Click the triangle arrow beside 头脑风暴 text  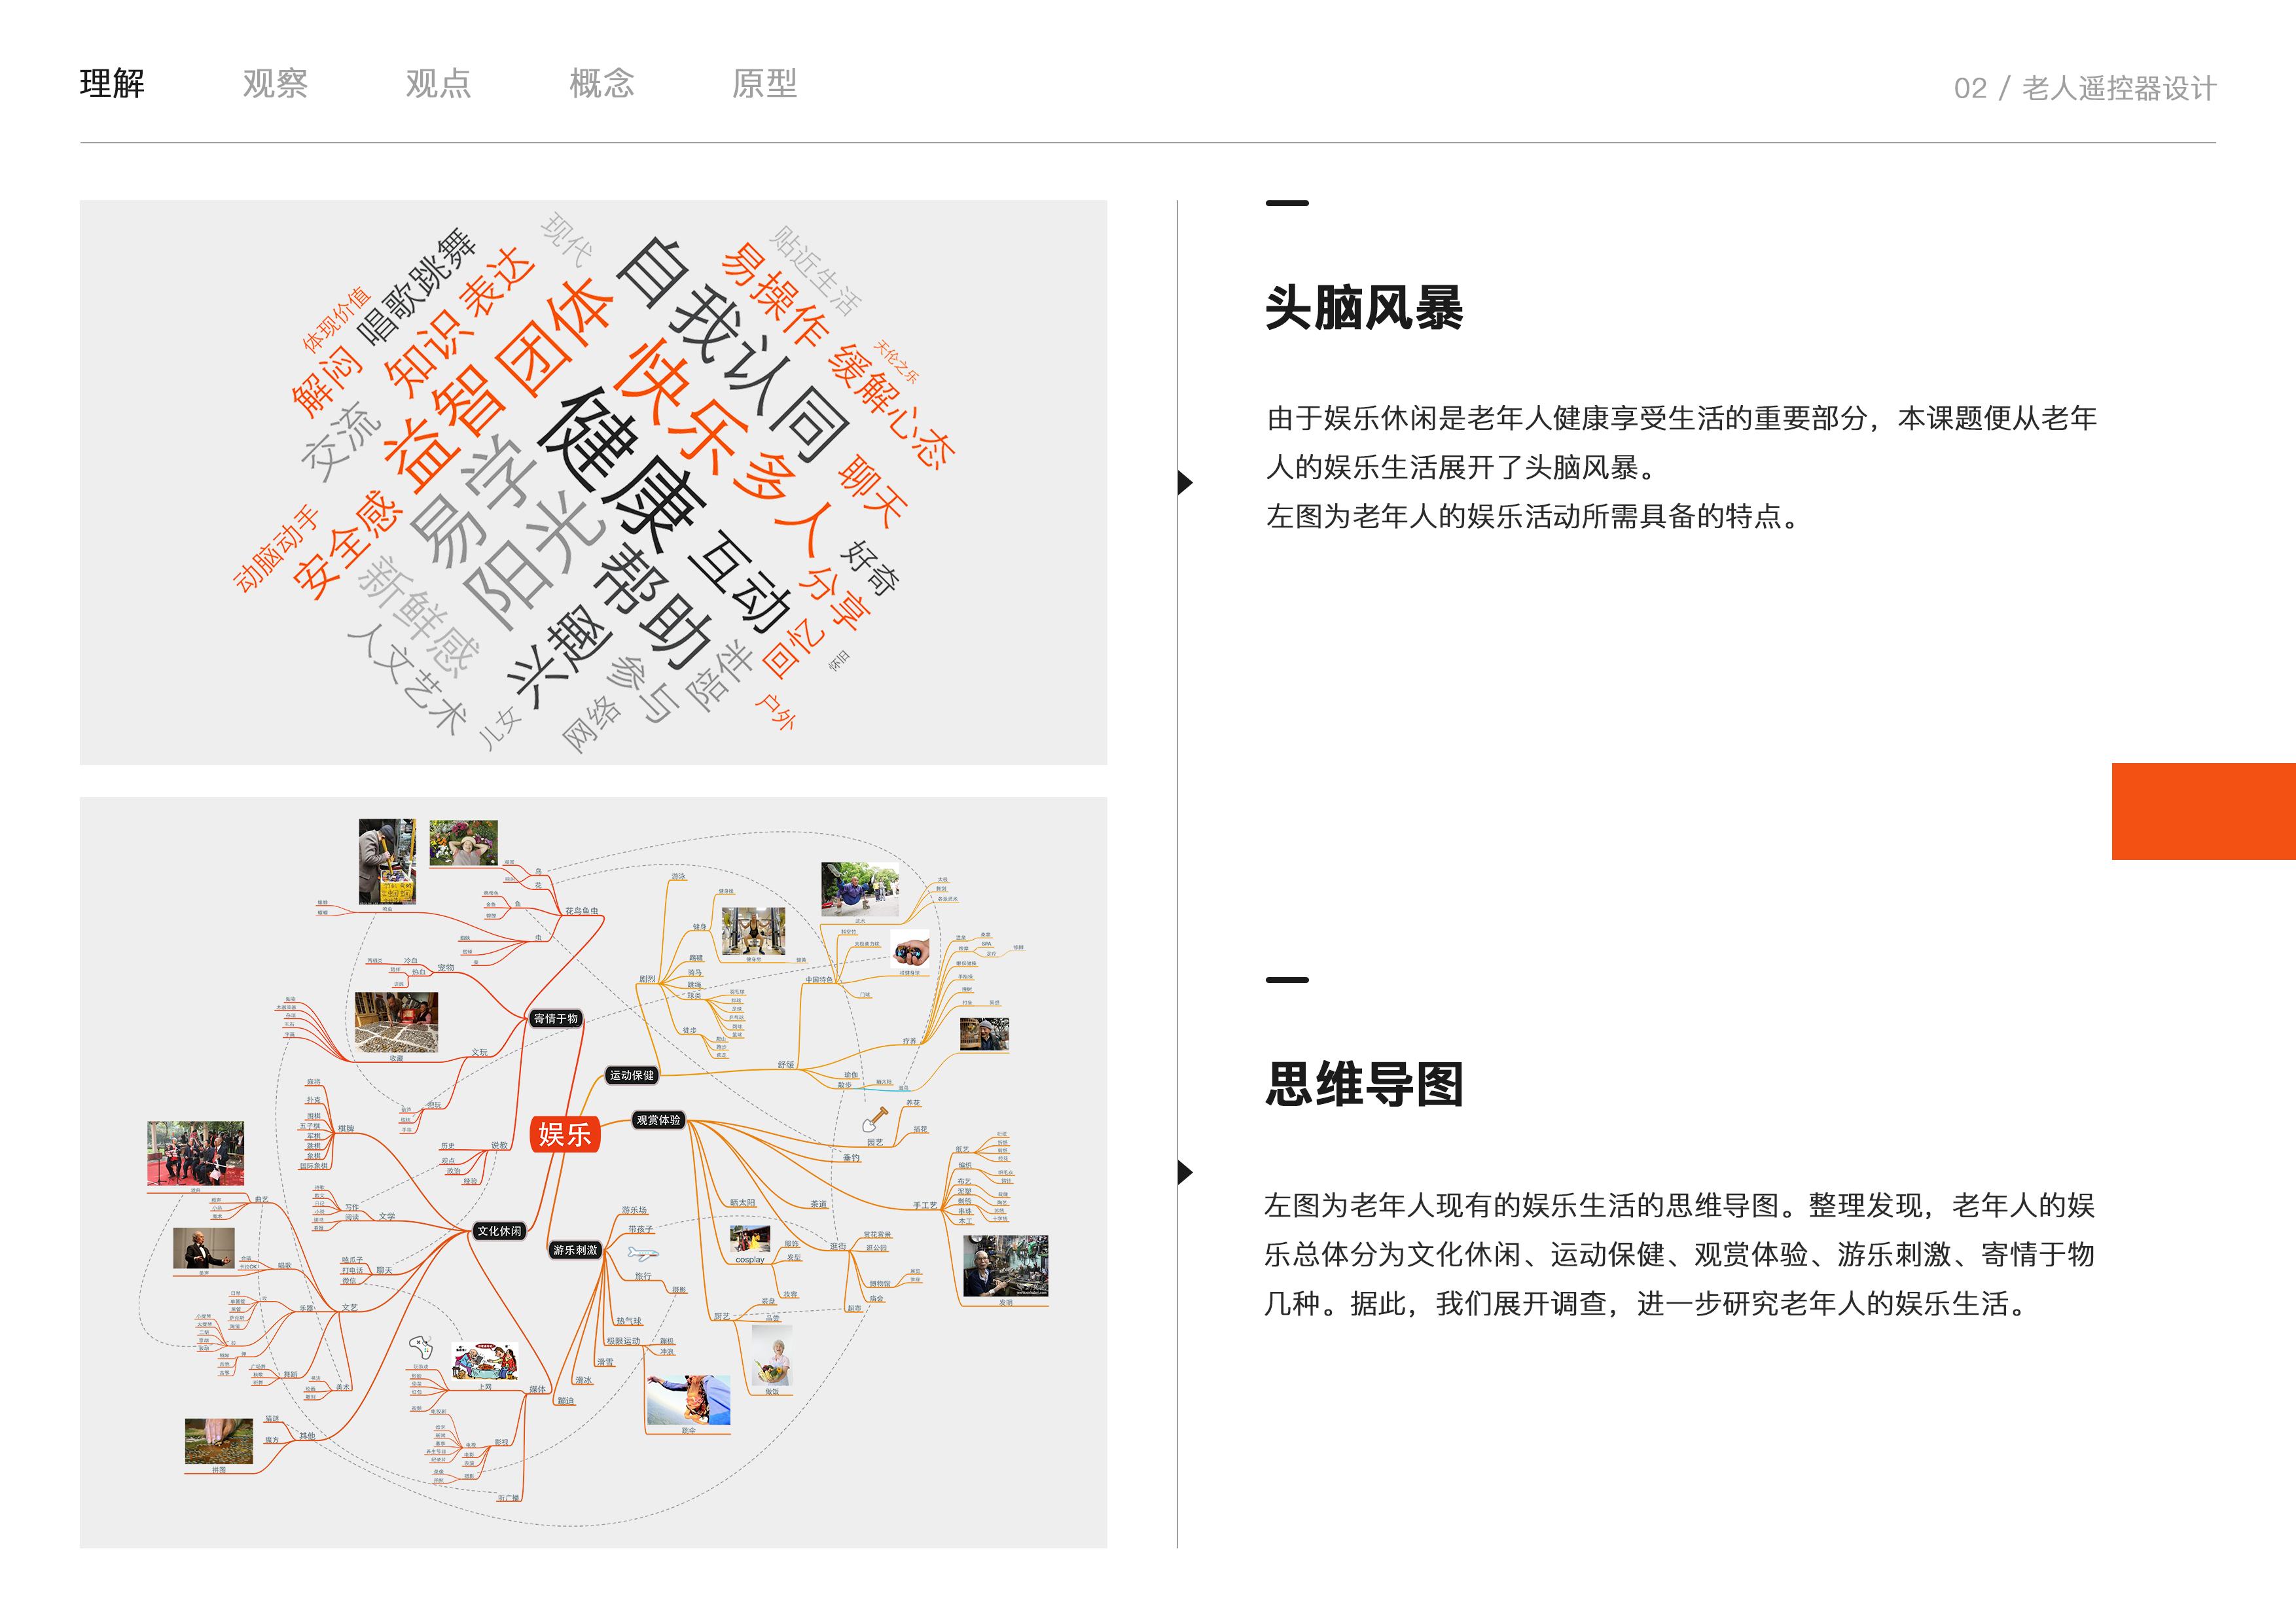tap(1185, 483)
